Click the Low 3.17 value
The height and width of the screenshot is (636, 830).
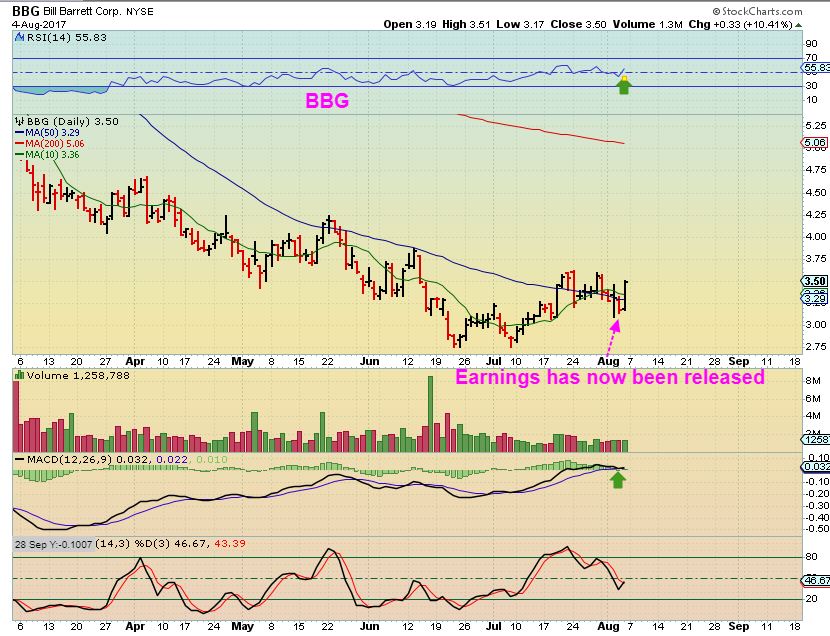[x=520, y=24]
